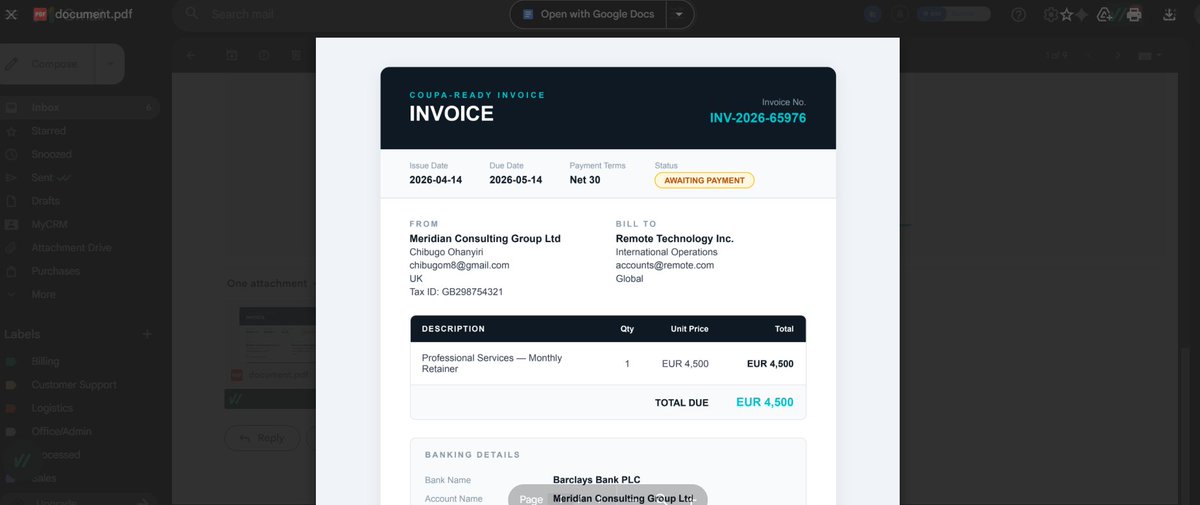Click the Remote Technology Inc. name

point(675,239)
